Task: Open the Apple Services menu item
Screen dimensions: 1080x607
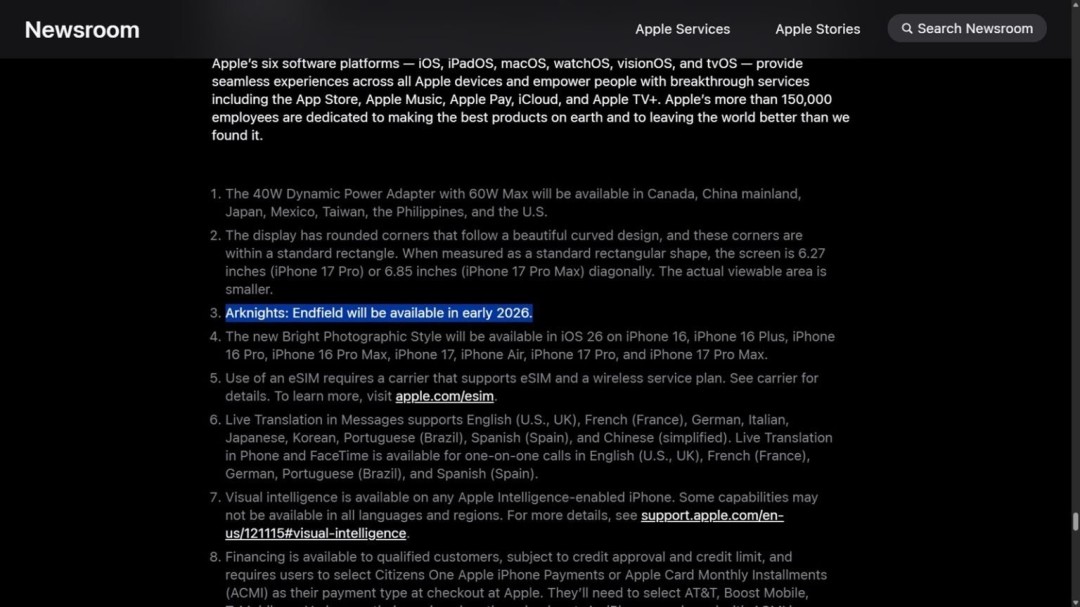Action: 682,29
